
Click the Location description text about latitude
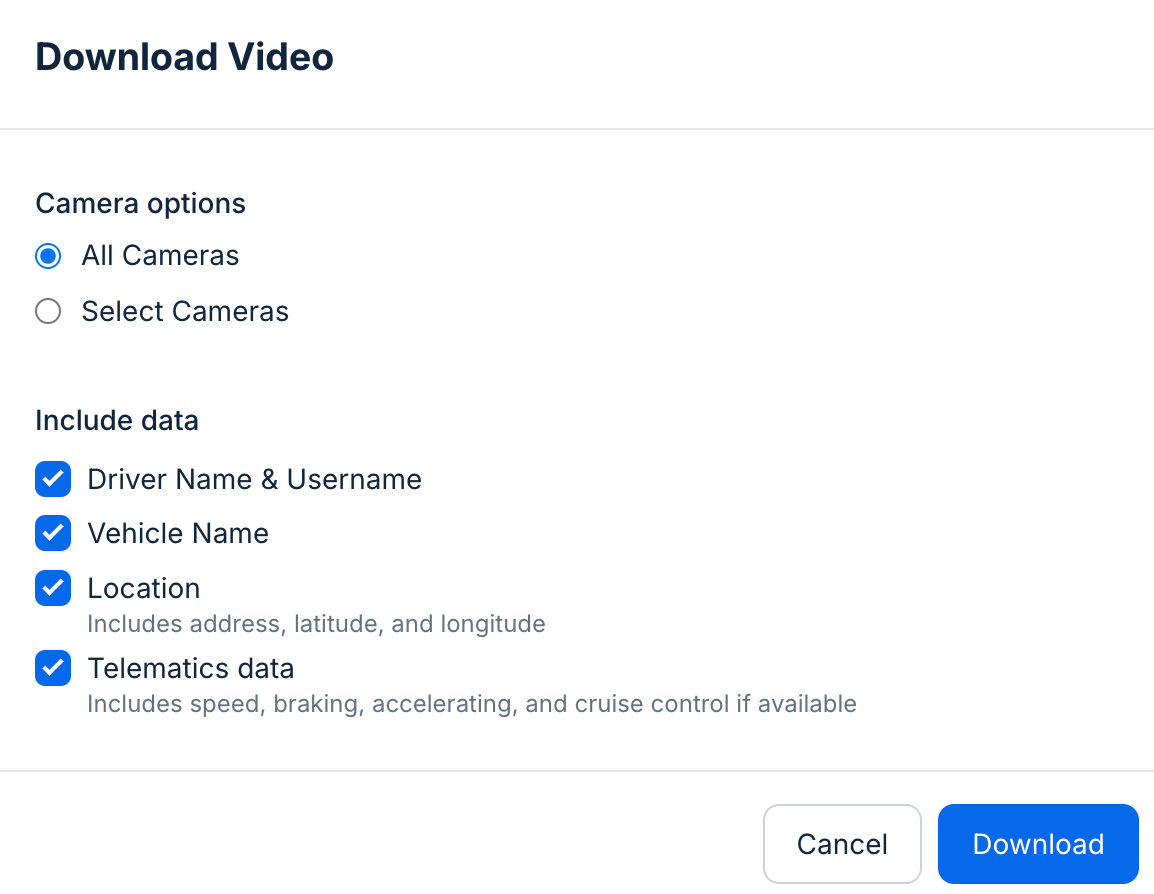[317, 623]
